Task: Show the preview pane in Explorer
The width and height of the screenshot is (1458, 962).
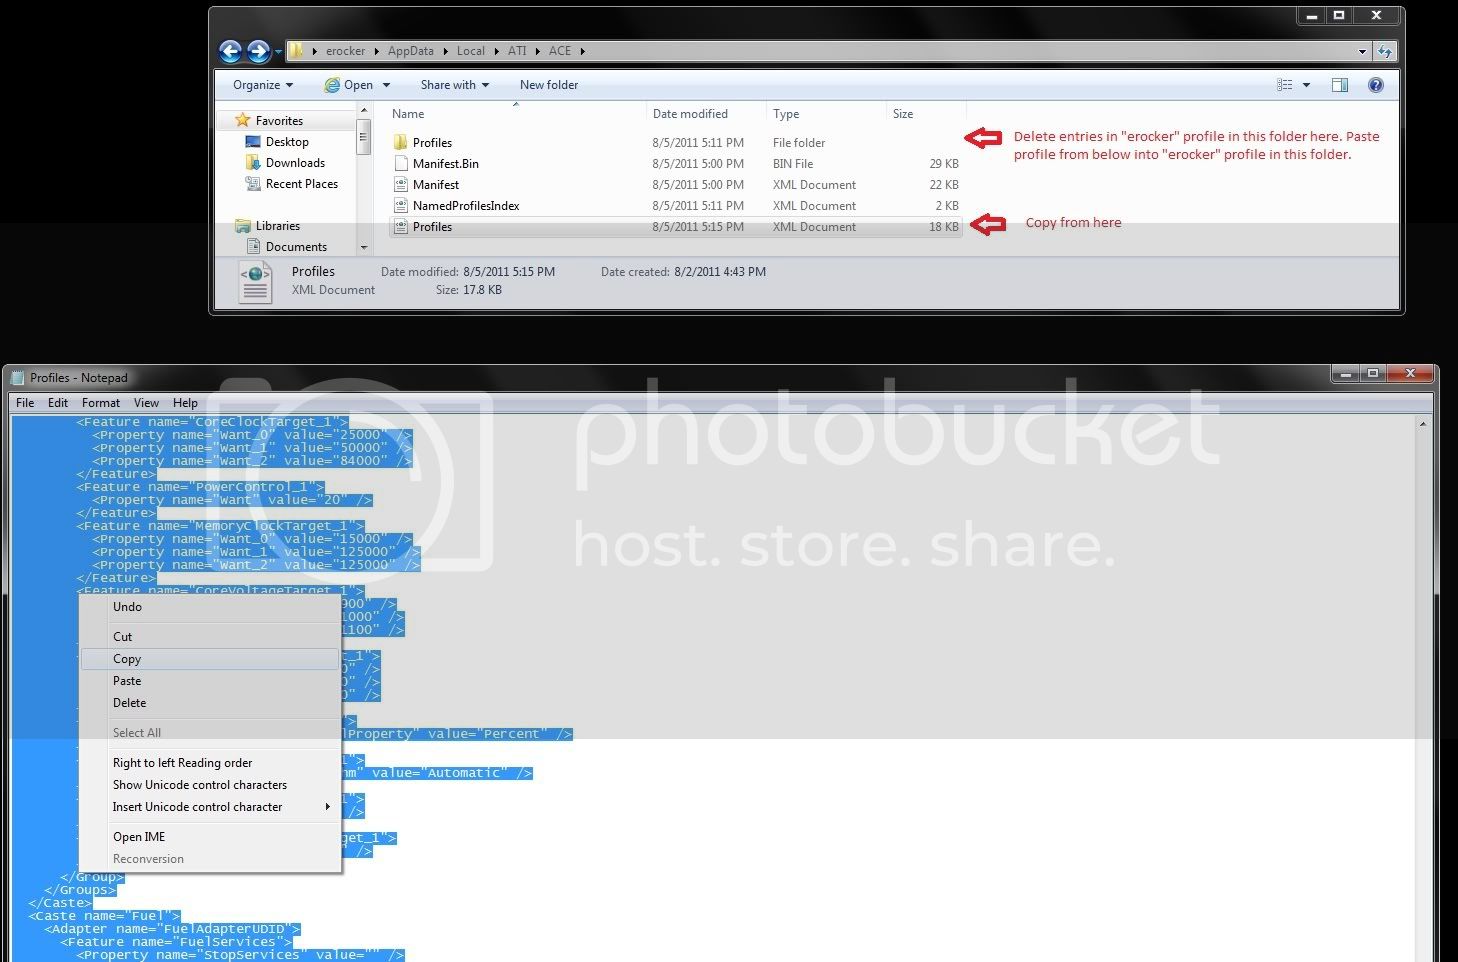Action: pos(1340,85)
